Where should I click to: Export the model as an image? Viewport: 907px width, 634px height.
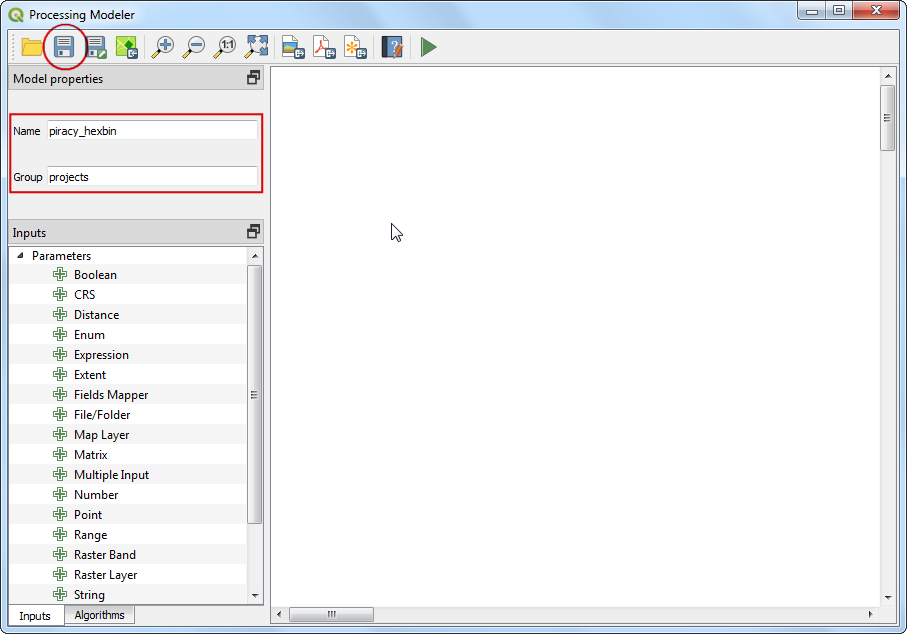292,47
